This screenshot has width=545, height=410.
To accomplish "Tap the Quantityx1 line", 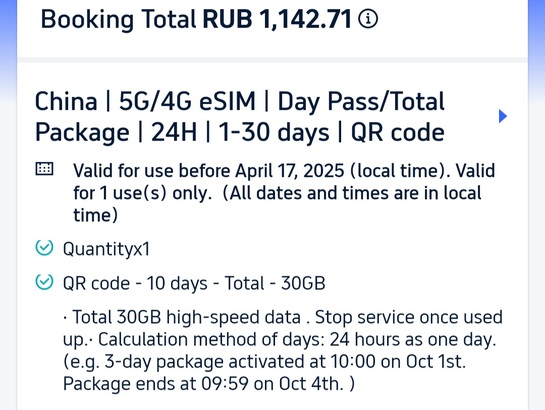I will pyautogui.click(x=106, y=249).
